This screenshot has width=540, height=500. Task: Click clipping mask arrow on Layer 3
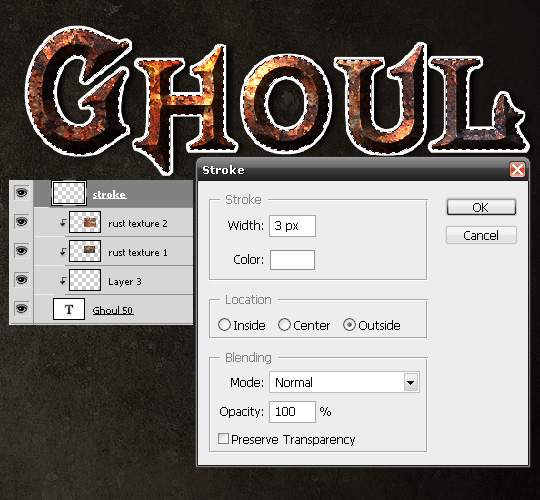pos(63,281)
